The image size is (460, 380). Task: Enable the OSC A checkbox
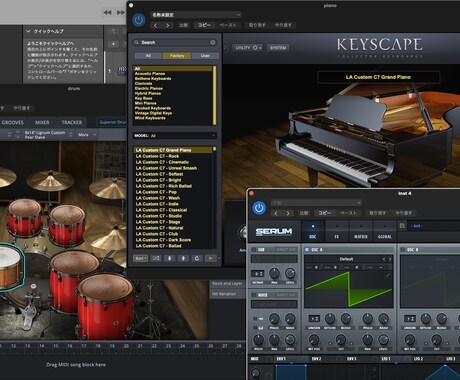click(307, 249)
